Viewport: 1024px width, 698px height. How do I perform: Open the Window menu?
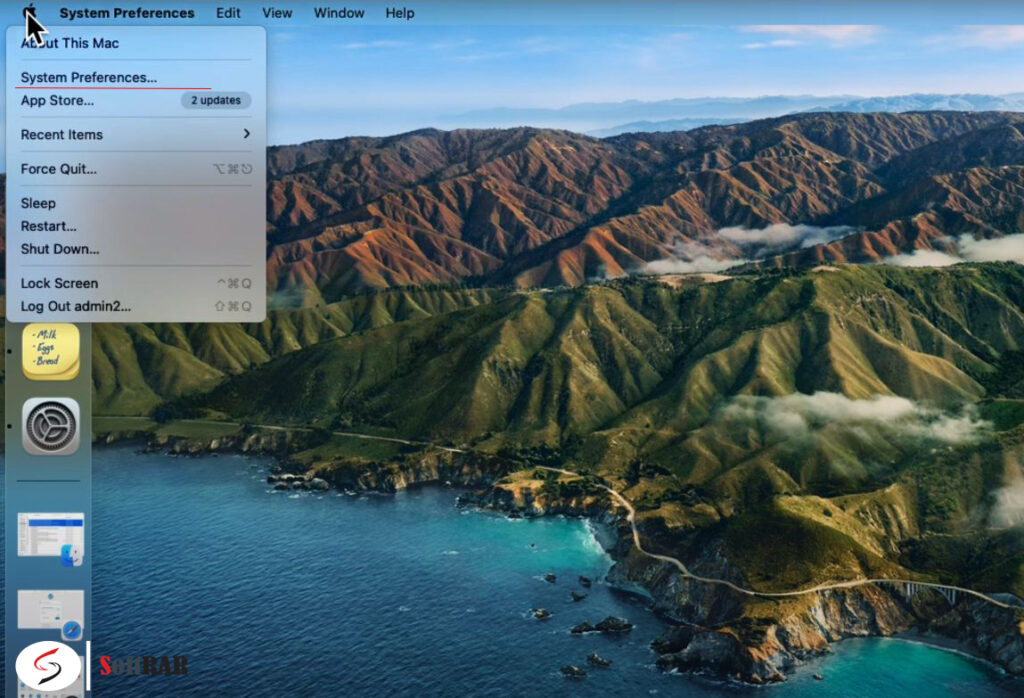coord(339,13)
